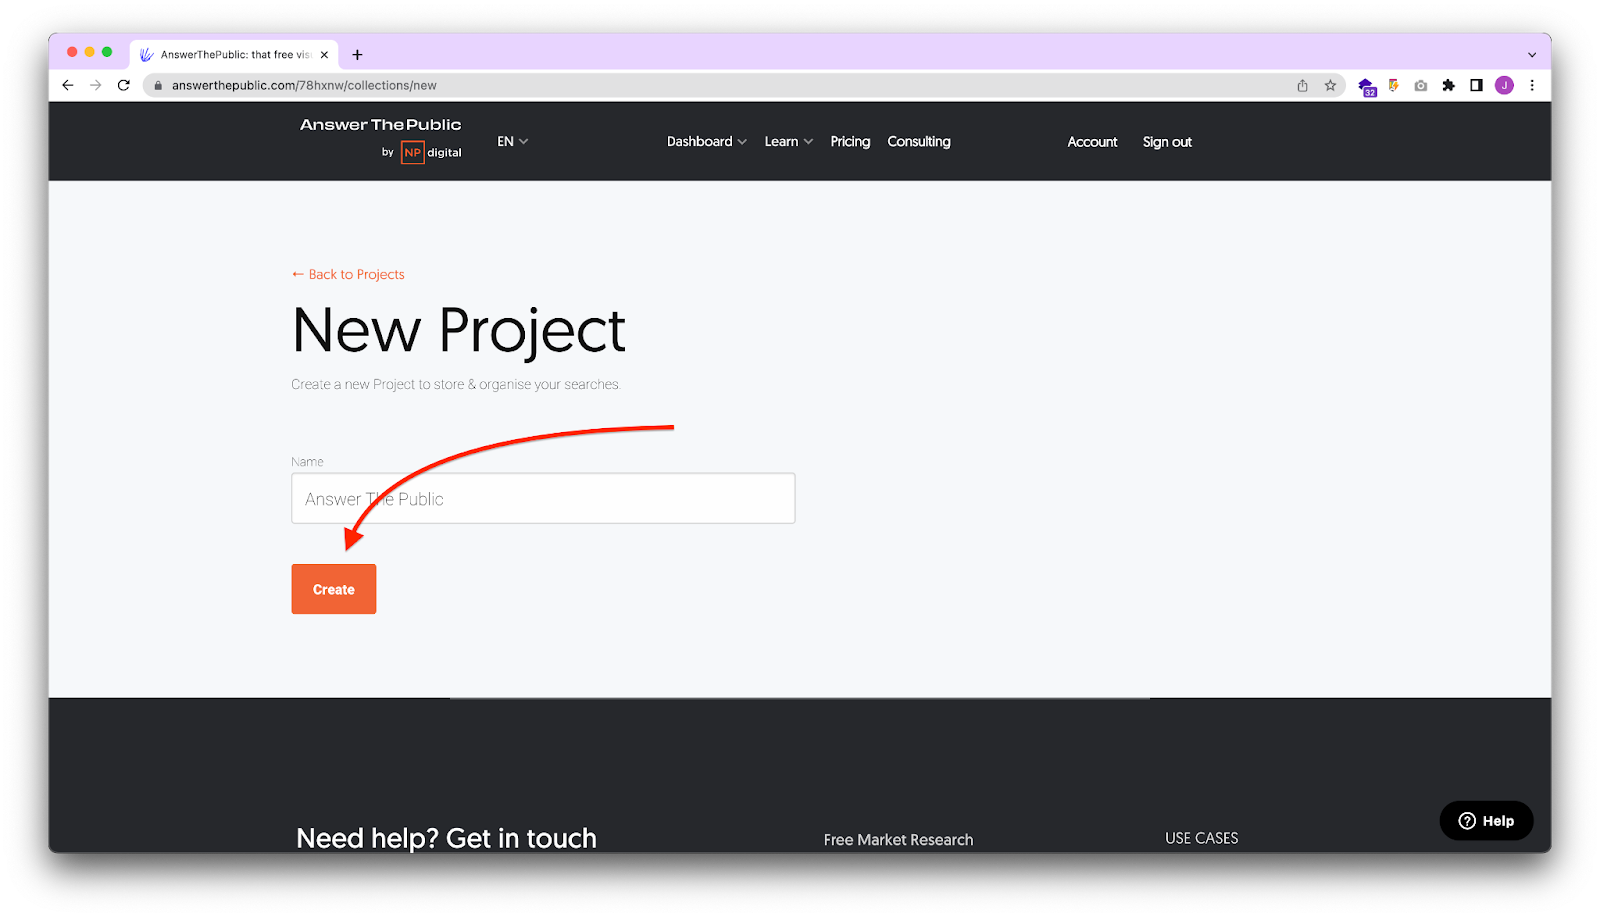
Task: Click the AnswerThePublic logo
Action: click(x=381, y=125)
